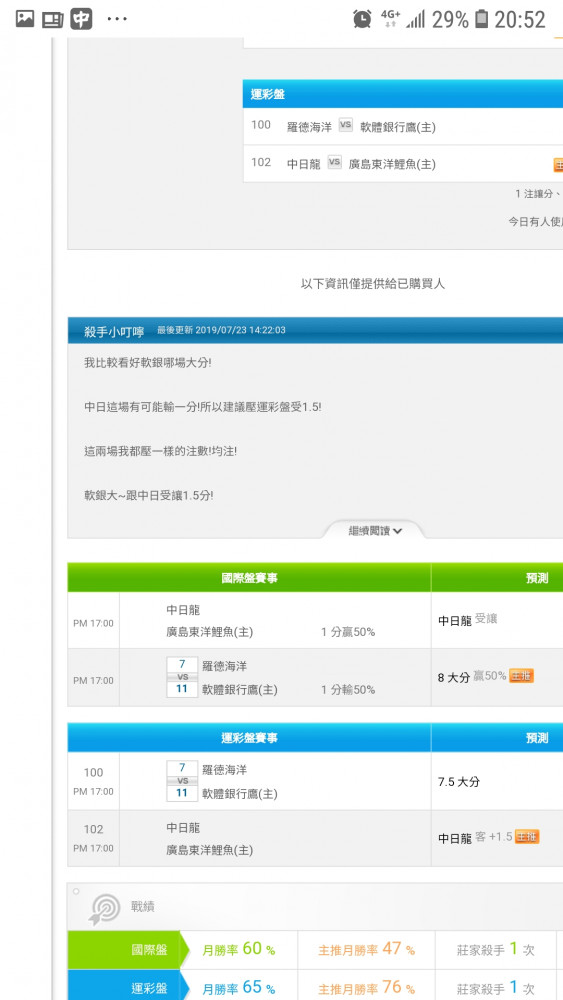Image resolution: width=563 pixels, height=1000 pixels.
Task: Click the target arrow 戰績 icon
Action: (105, 909)
